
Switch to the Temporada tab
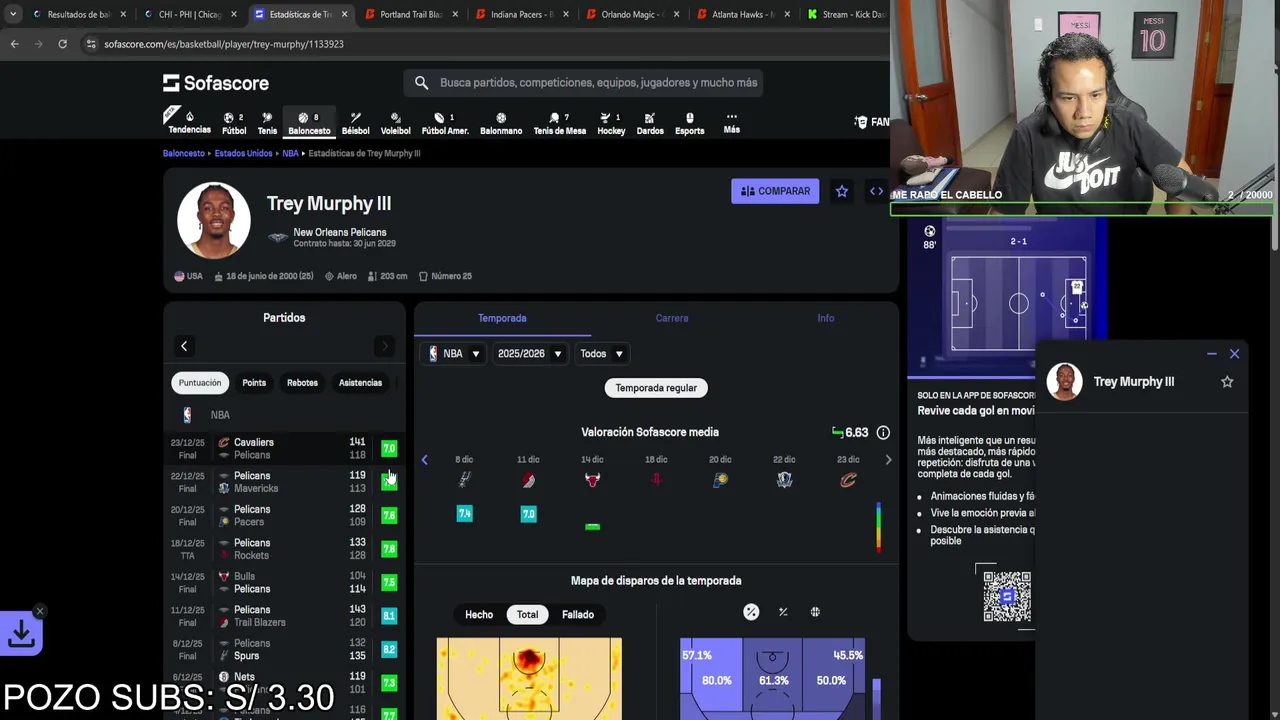(502, 318)
